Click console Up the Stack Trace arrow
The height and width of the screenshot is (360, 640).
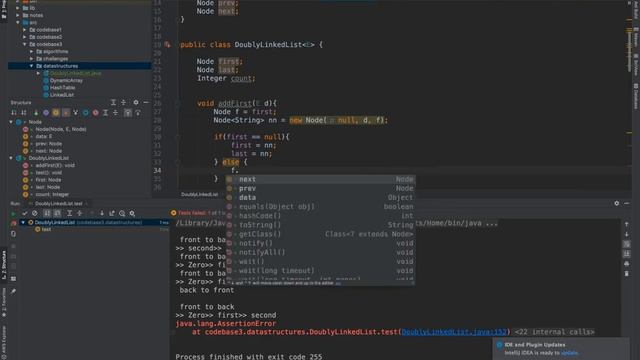[627, 224]
